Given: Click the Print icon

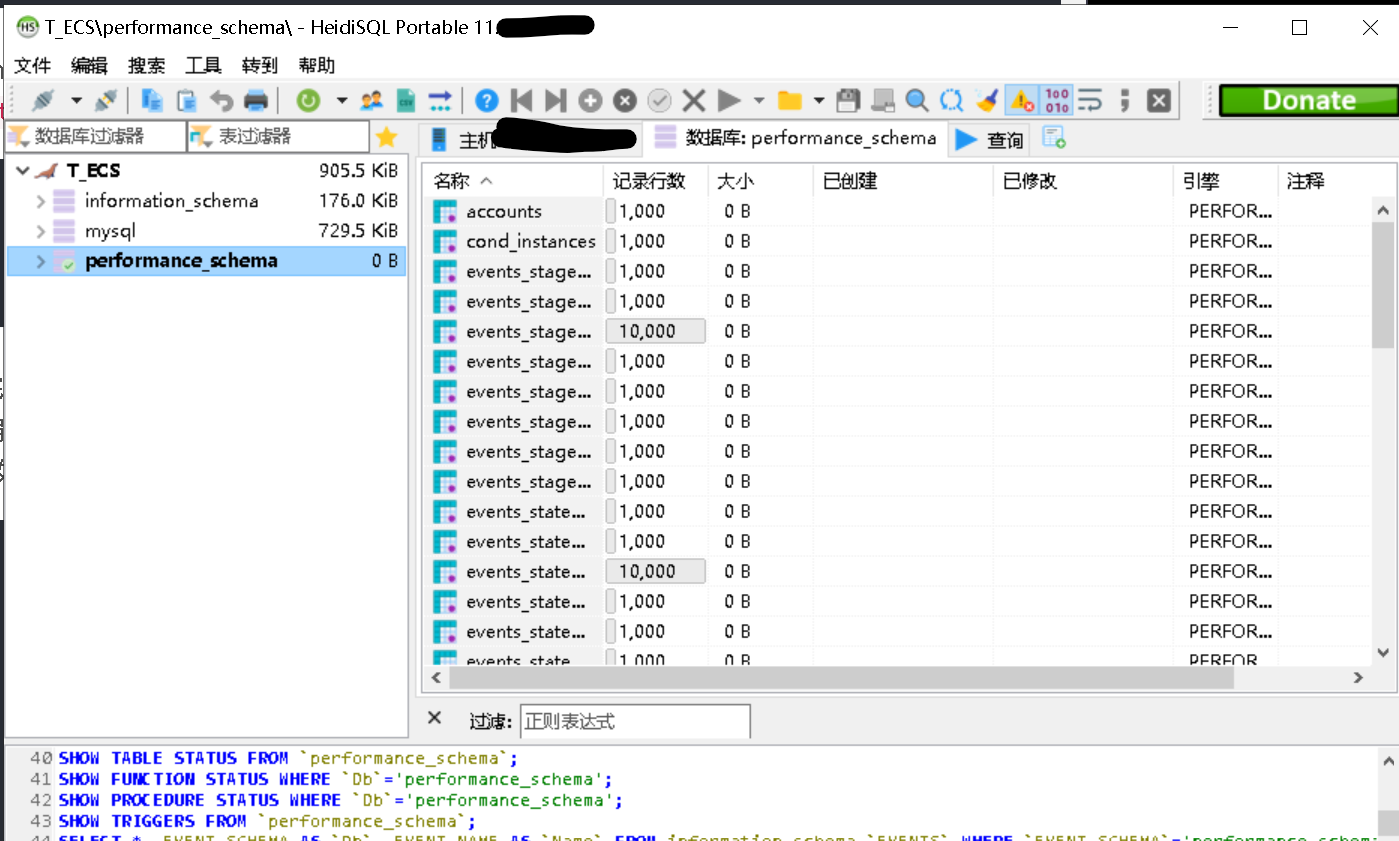Looking at the screenshot, I should pos(257,100).
